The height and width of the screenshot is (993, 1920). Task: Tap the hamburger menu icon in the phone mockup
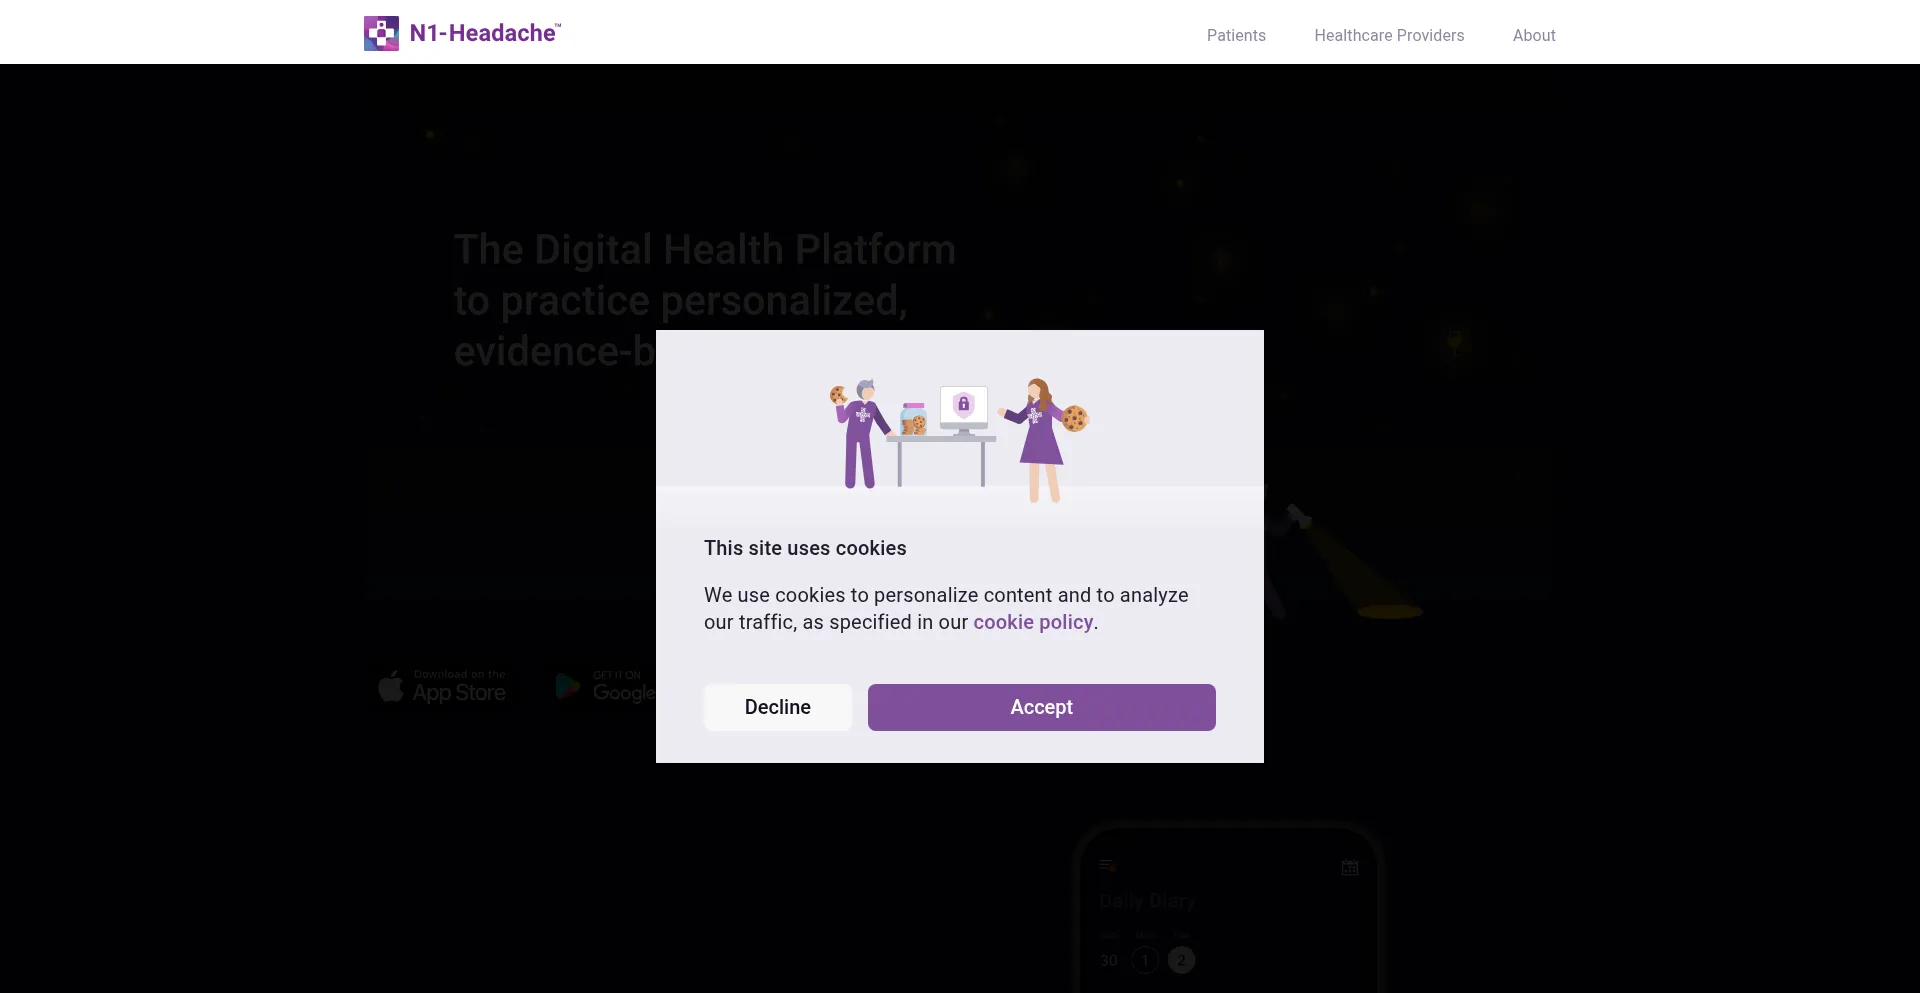tap(1107, 866)
